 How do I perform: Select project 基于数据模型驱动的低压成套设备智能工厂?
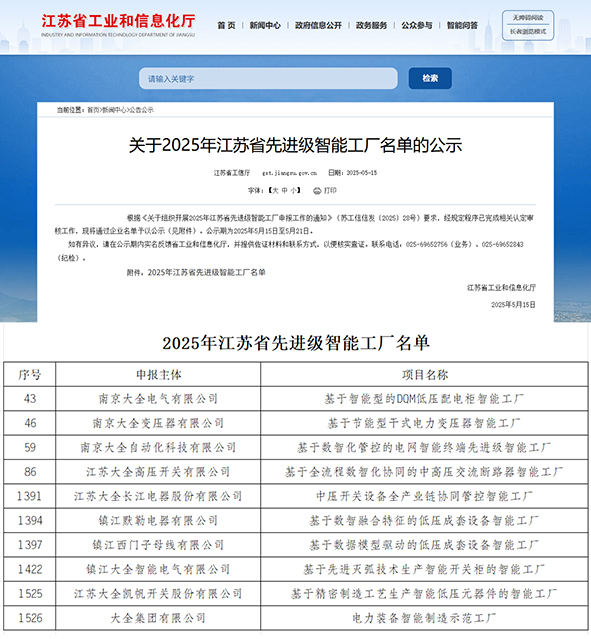pos(424,545)
